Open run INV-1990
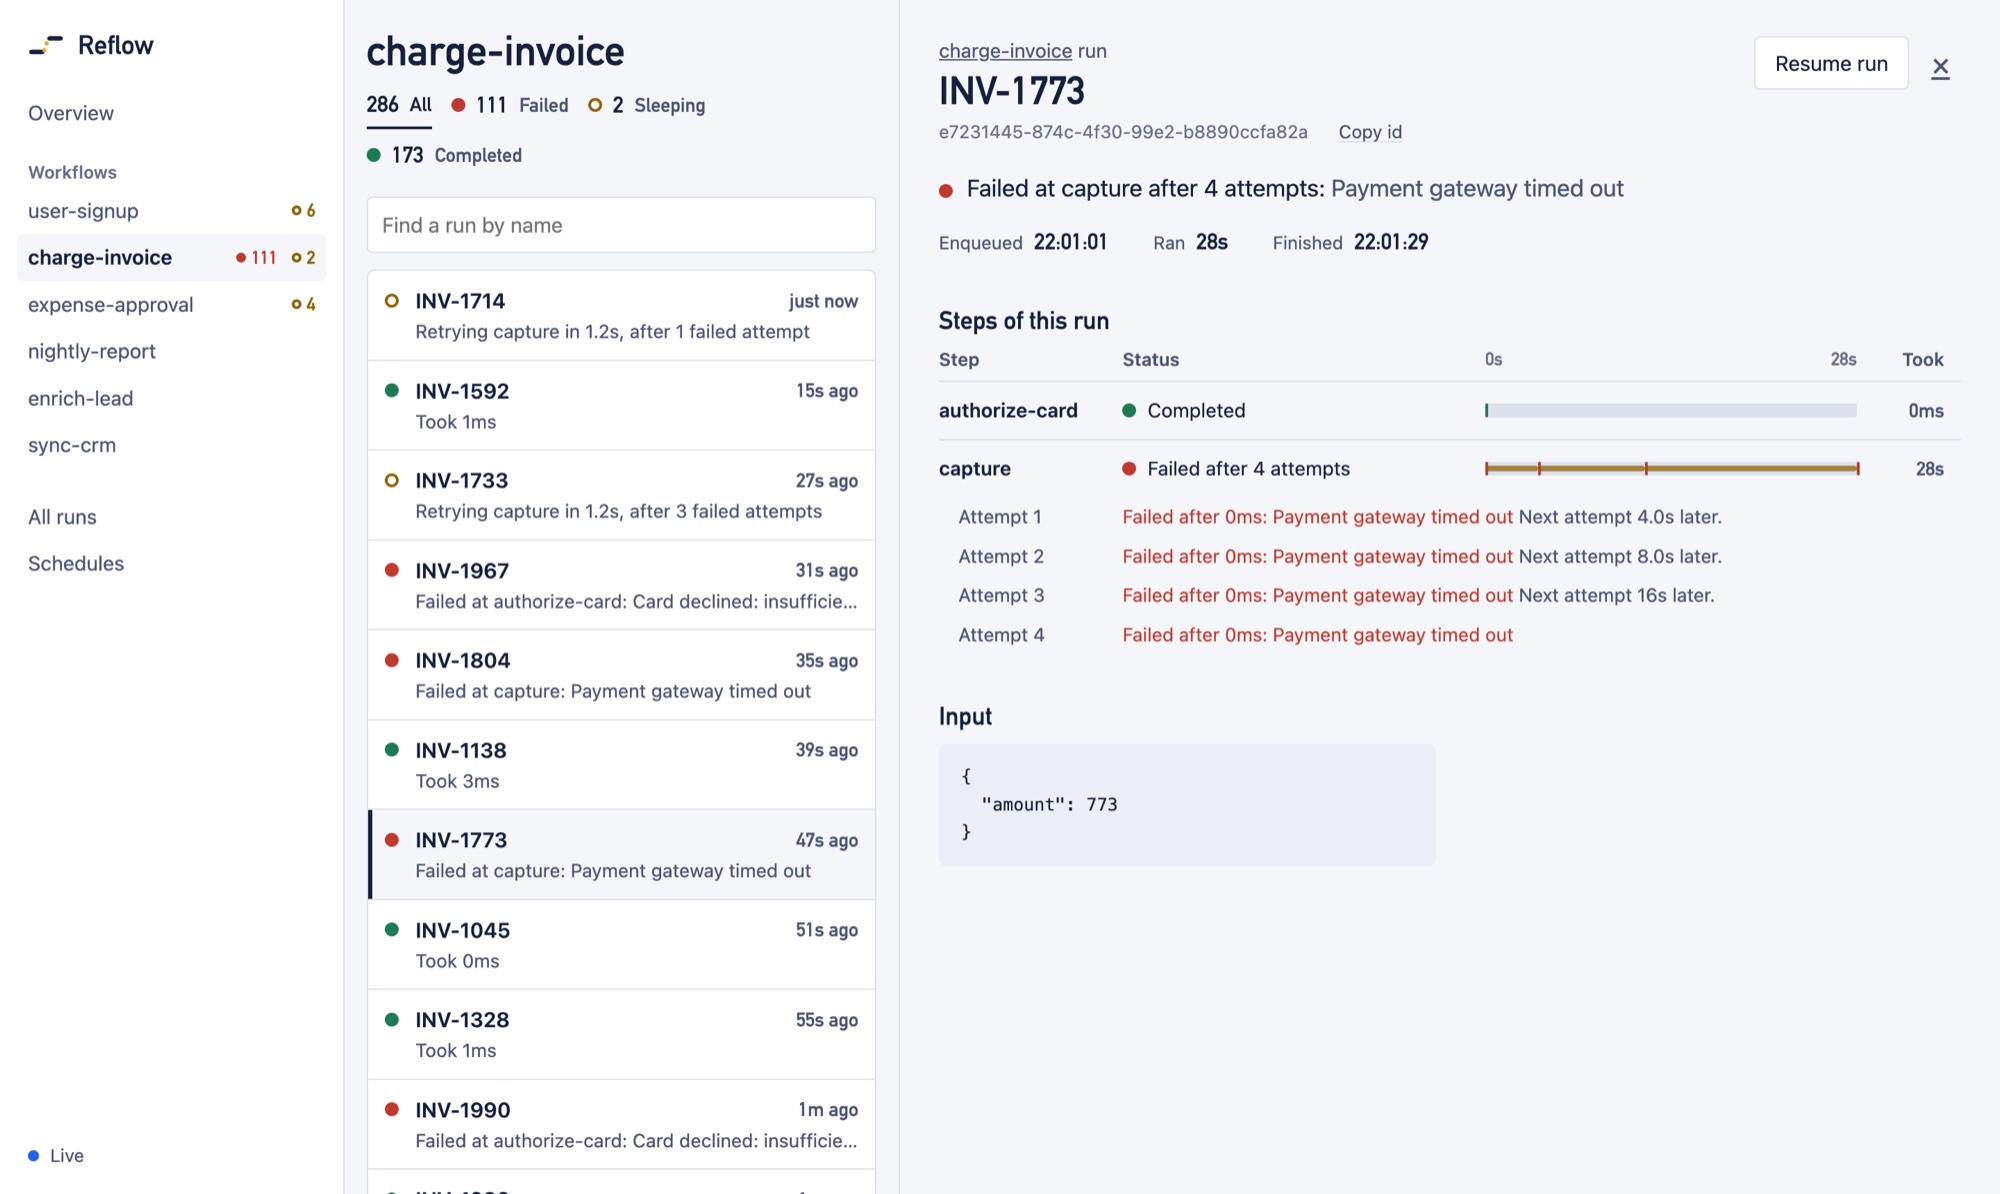The height and width of the screenshot is (1194, 2000). pos(621,1125)
